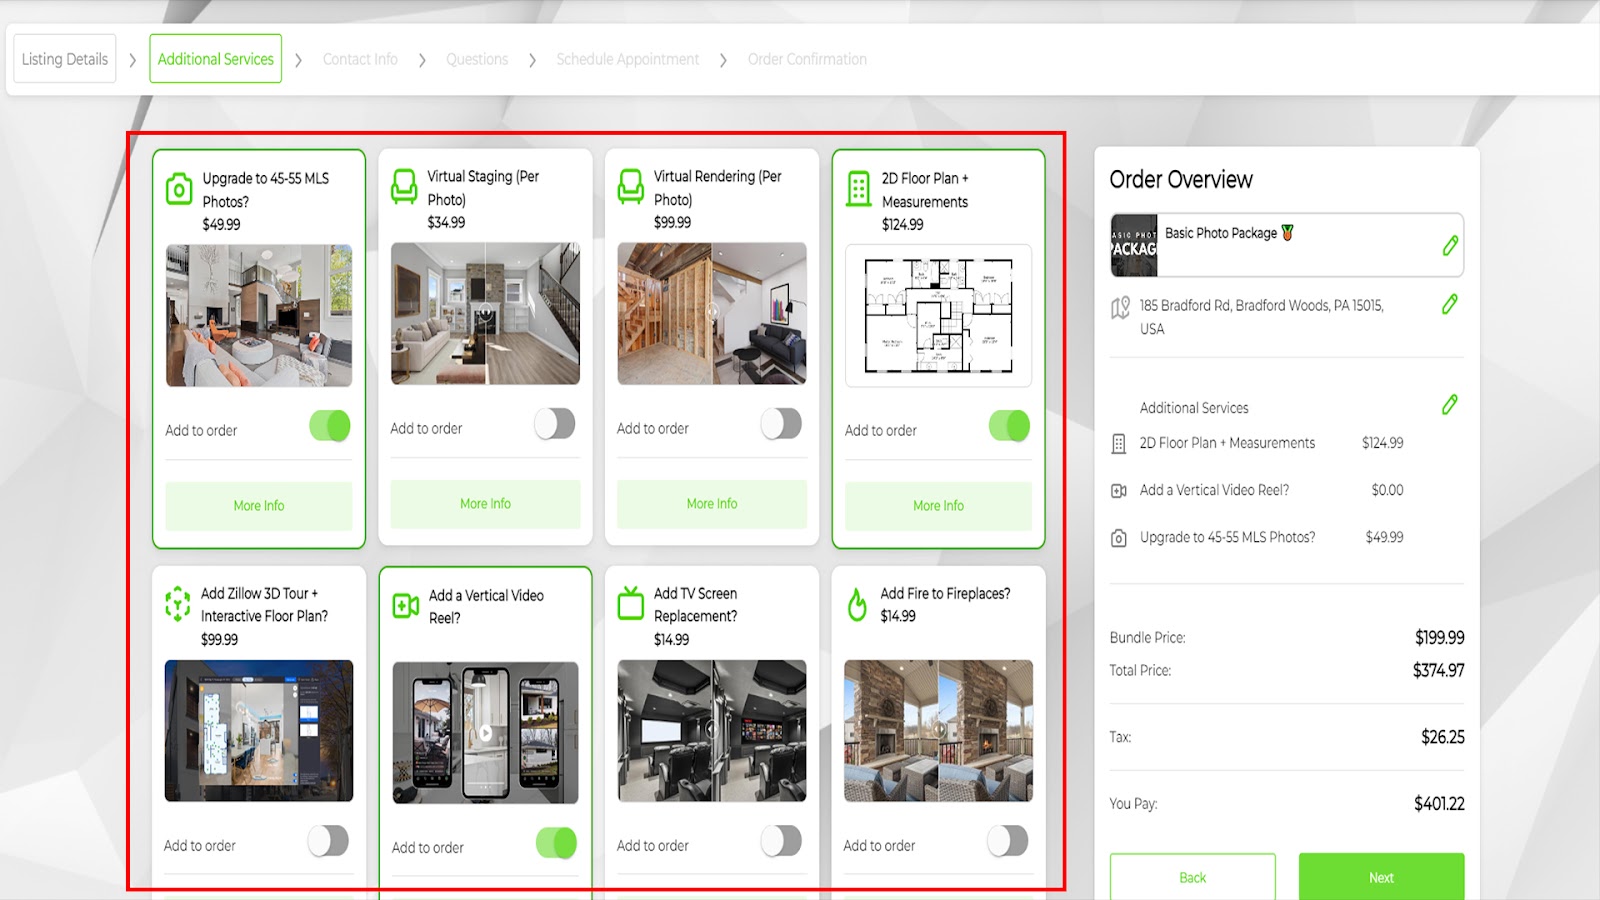1600x900 pixels.
Task: Click the TV icon on TV Screen Replacement card
Action: [631, 604]
